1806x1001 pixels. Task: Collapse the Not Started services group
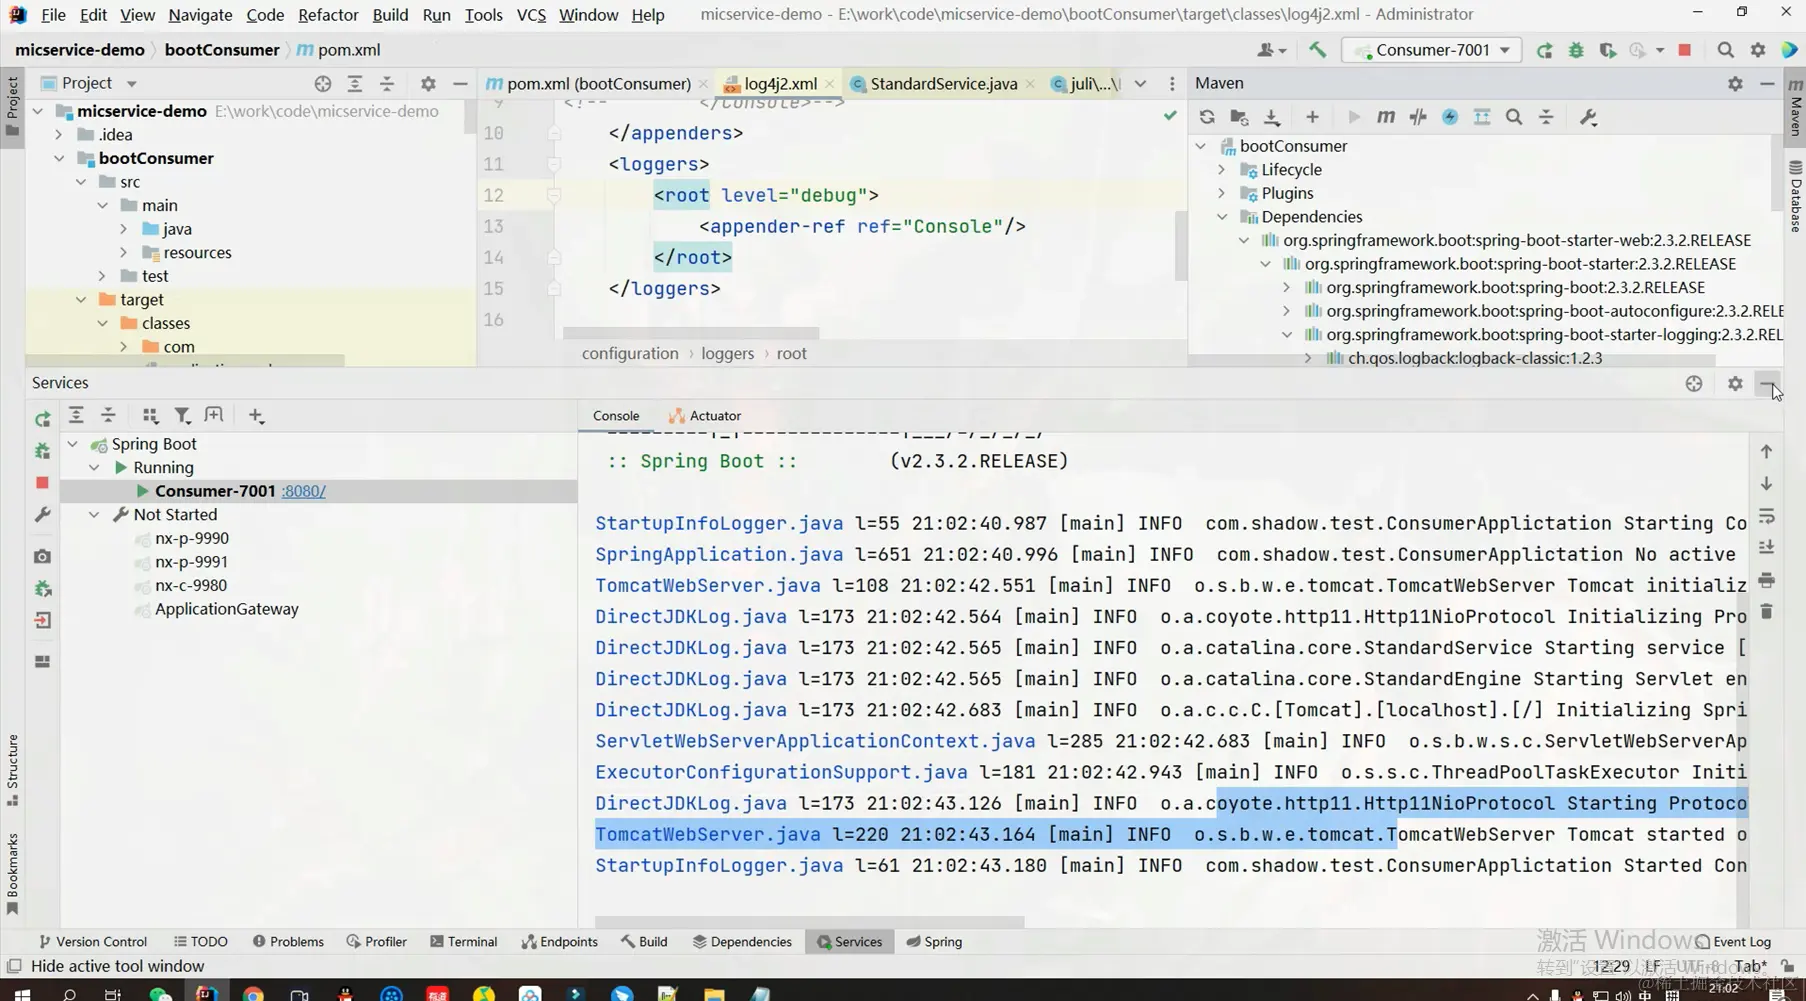pyautogui.click(x=94, y=514)
